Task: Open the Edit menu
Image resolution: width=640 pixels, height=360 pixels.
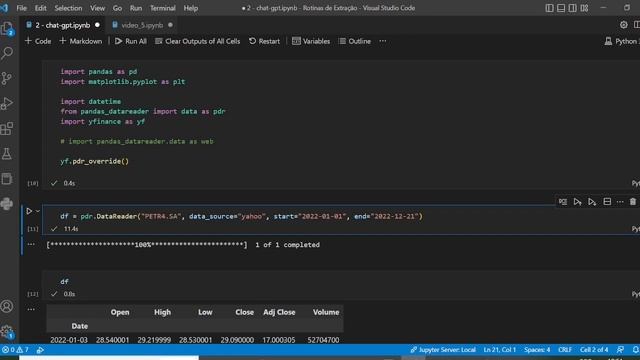Action: [x=40, y=8]
